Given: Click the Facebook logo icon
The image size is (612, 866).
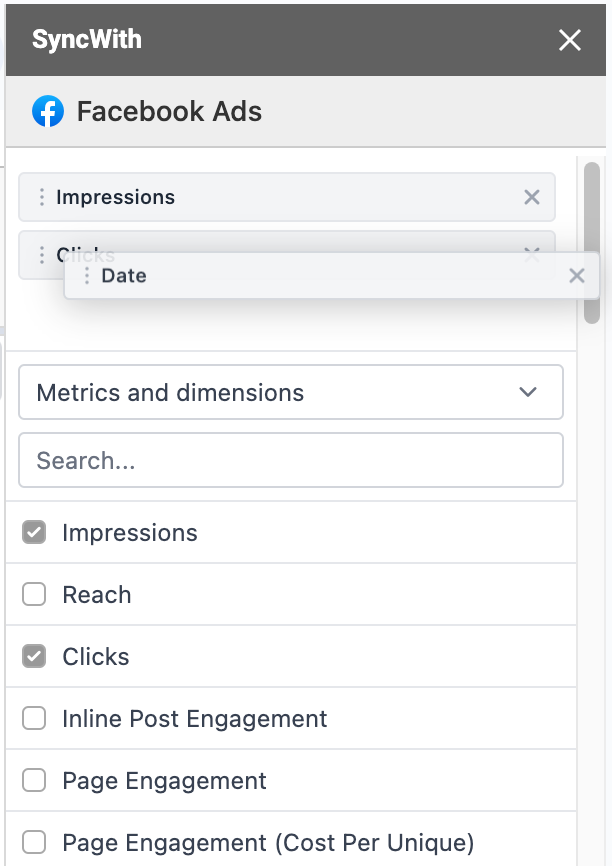Looking at the screenshot, I should coord(48,111).
